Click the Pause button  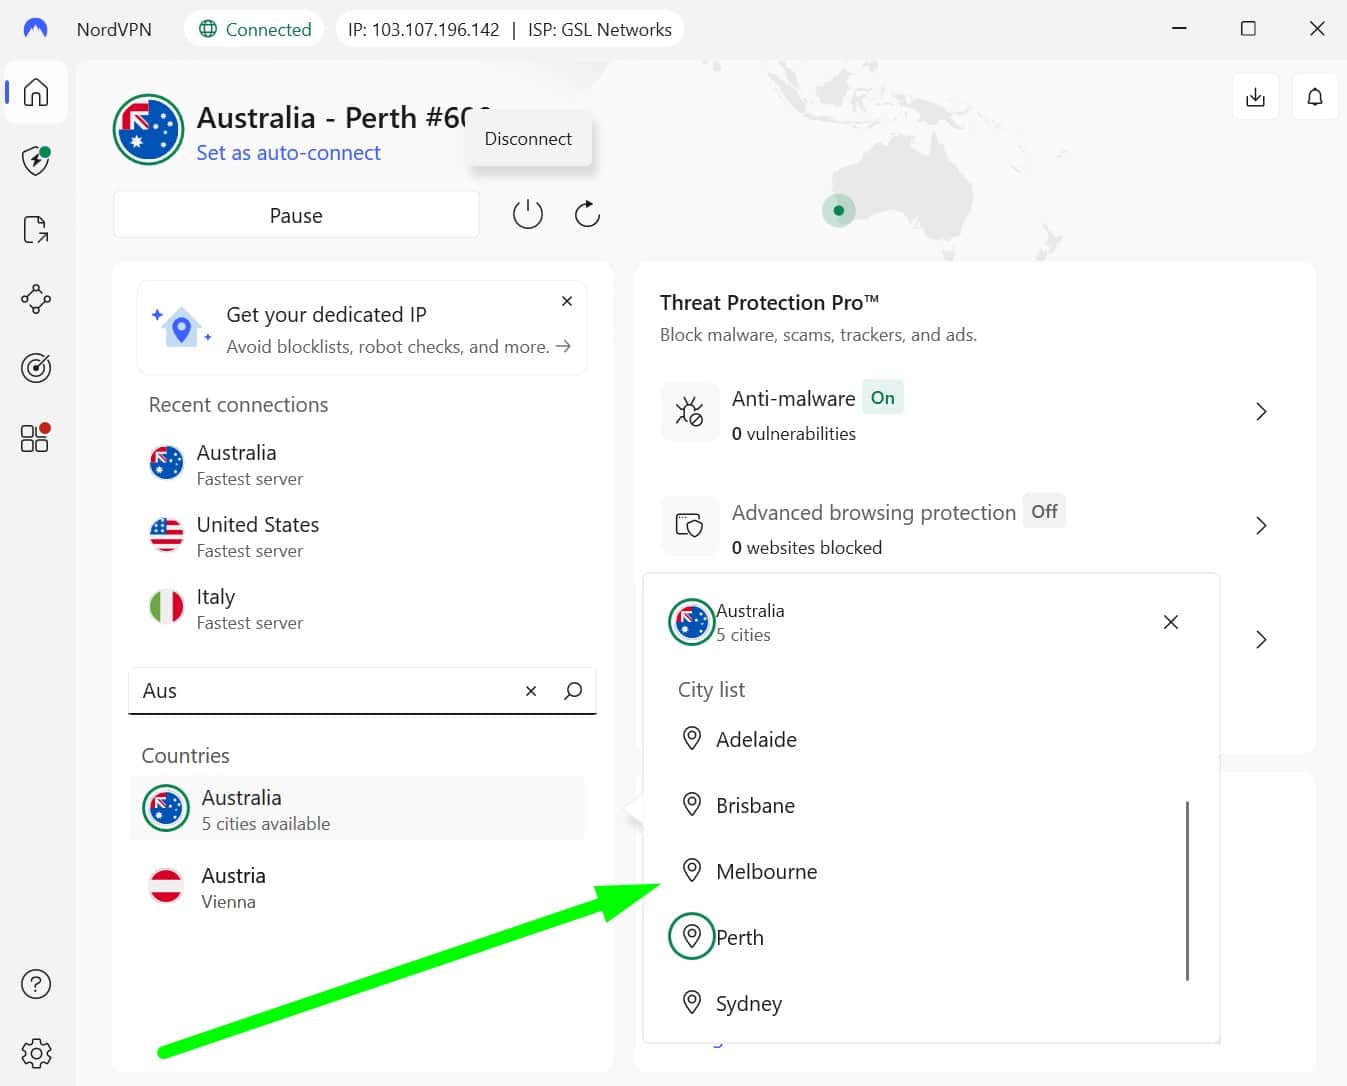point(296,215)
